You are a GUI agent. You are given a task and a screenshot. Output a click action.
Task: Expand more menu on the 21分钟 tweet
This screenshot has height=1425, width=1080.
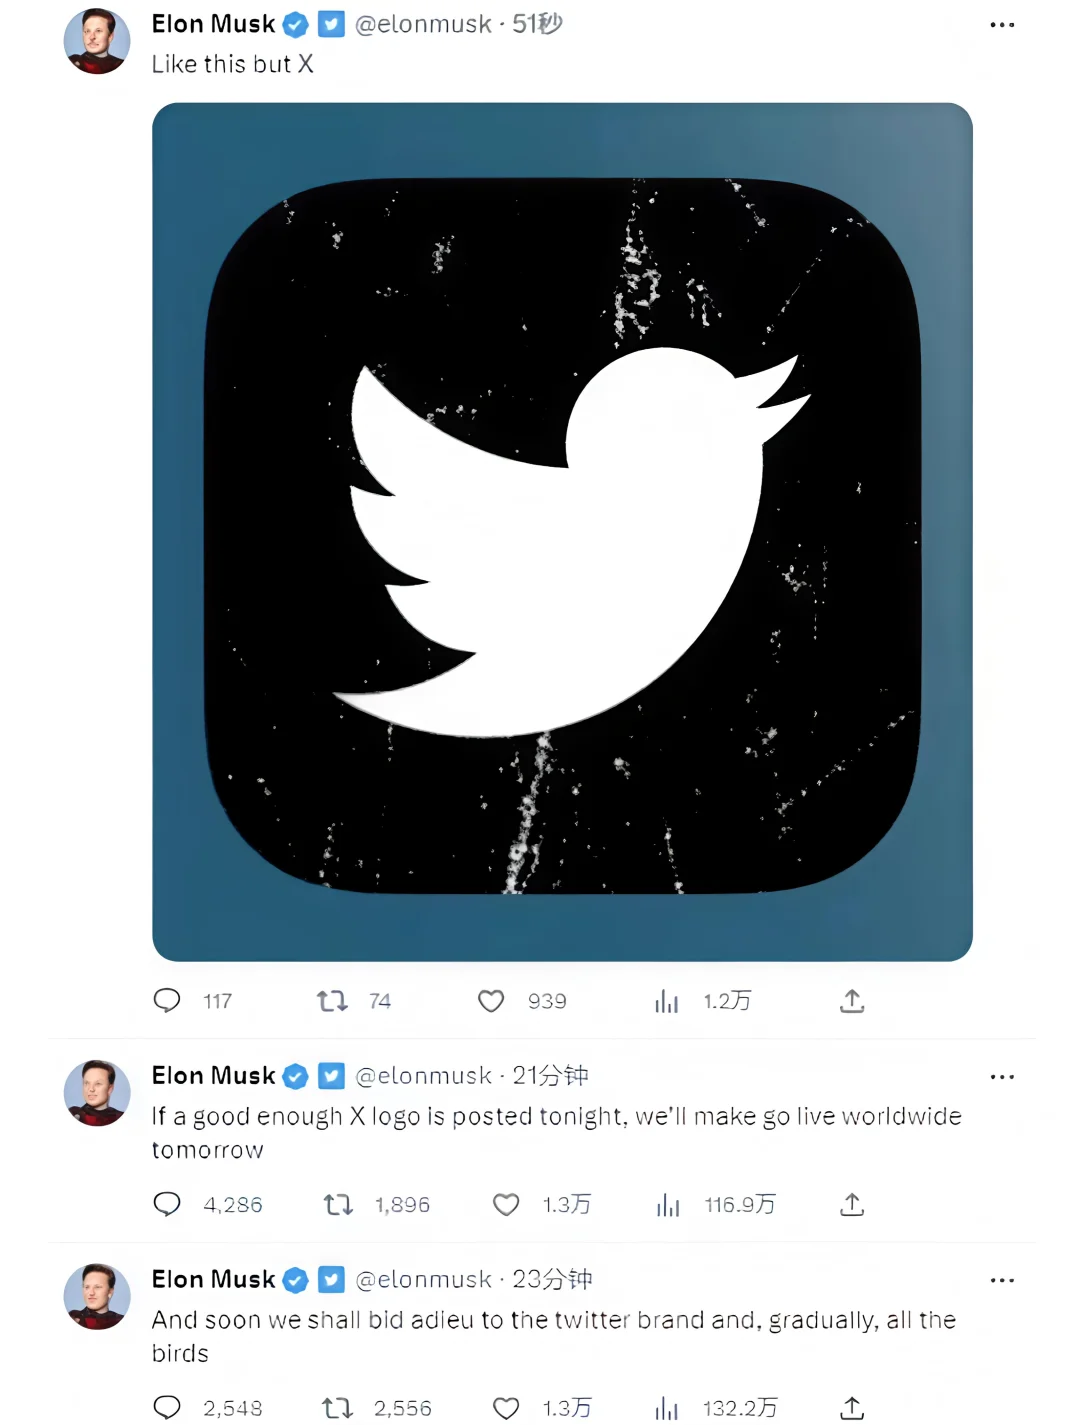[1001, 1077]
